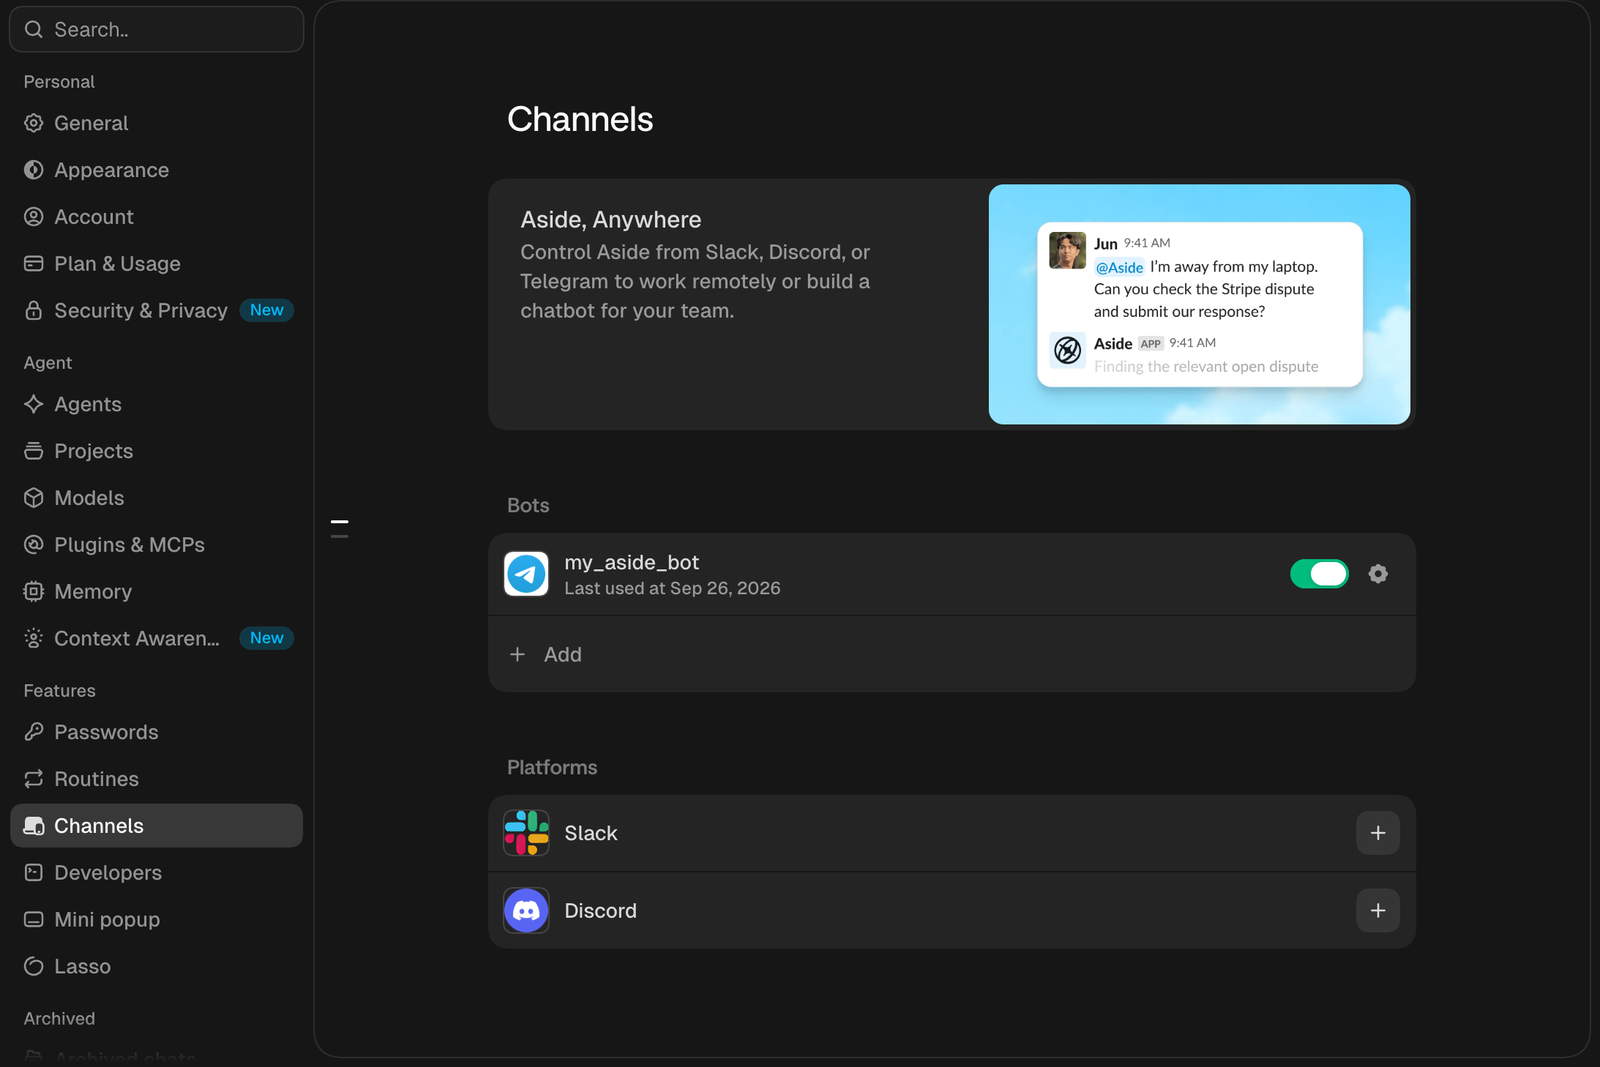1600x1067 pixels.
Task: Click the New badge beside Security & Privacy
Action: coord(267,310)
